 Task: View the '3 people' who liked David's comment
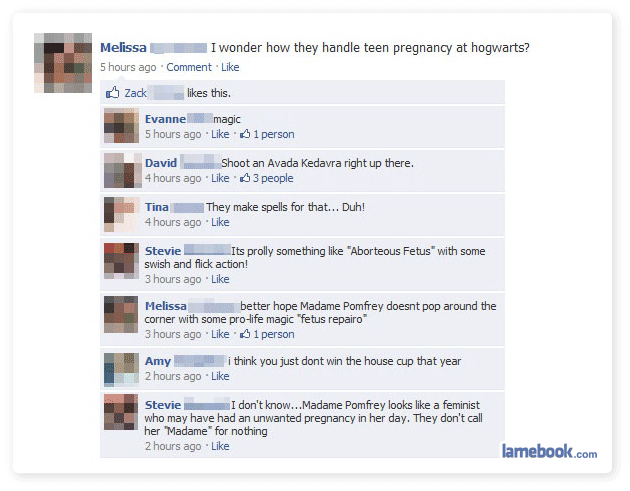pyautogui.click(x=273, y=178)
